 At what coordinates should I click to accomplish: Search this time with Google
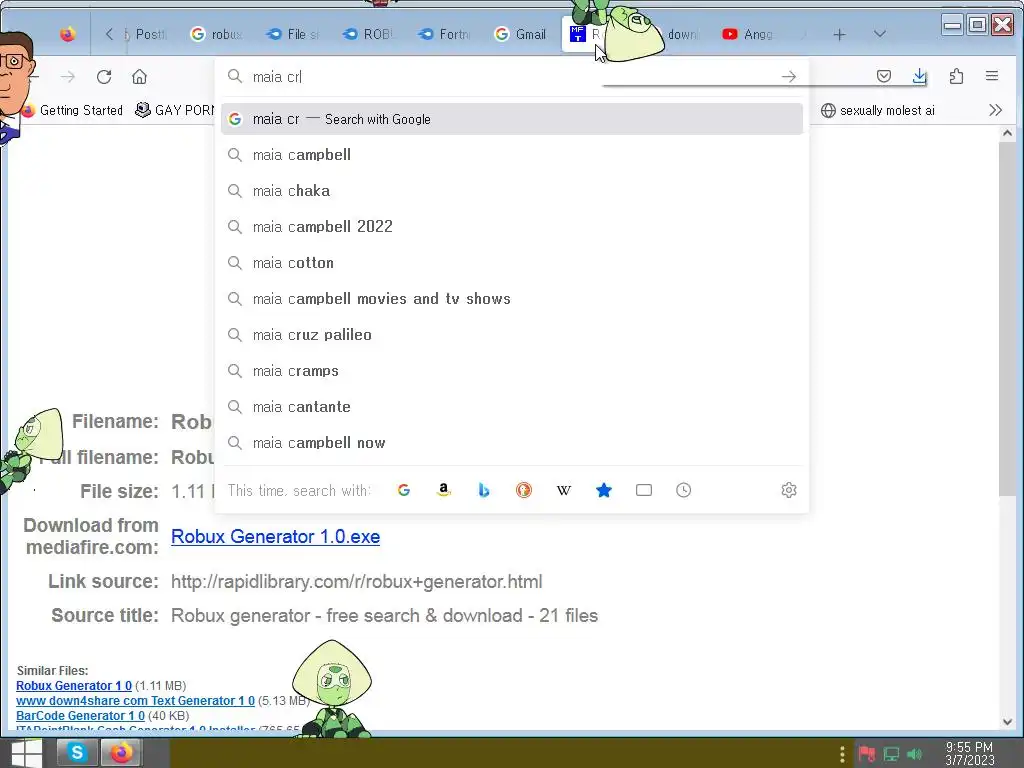click(404, 490)
